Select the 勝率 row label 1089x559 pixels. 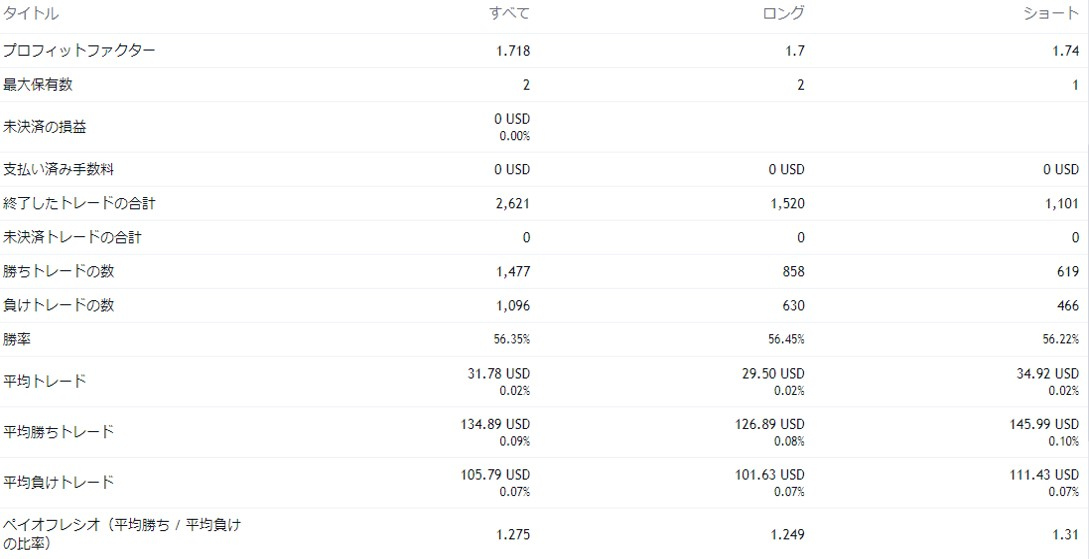17,340
